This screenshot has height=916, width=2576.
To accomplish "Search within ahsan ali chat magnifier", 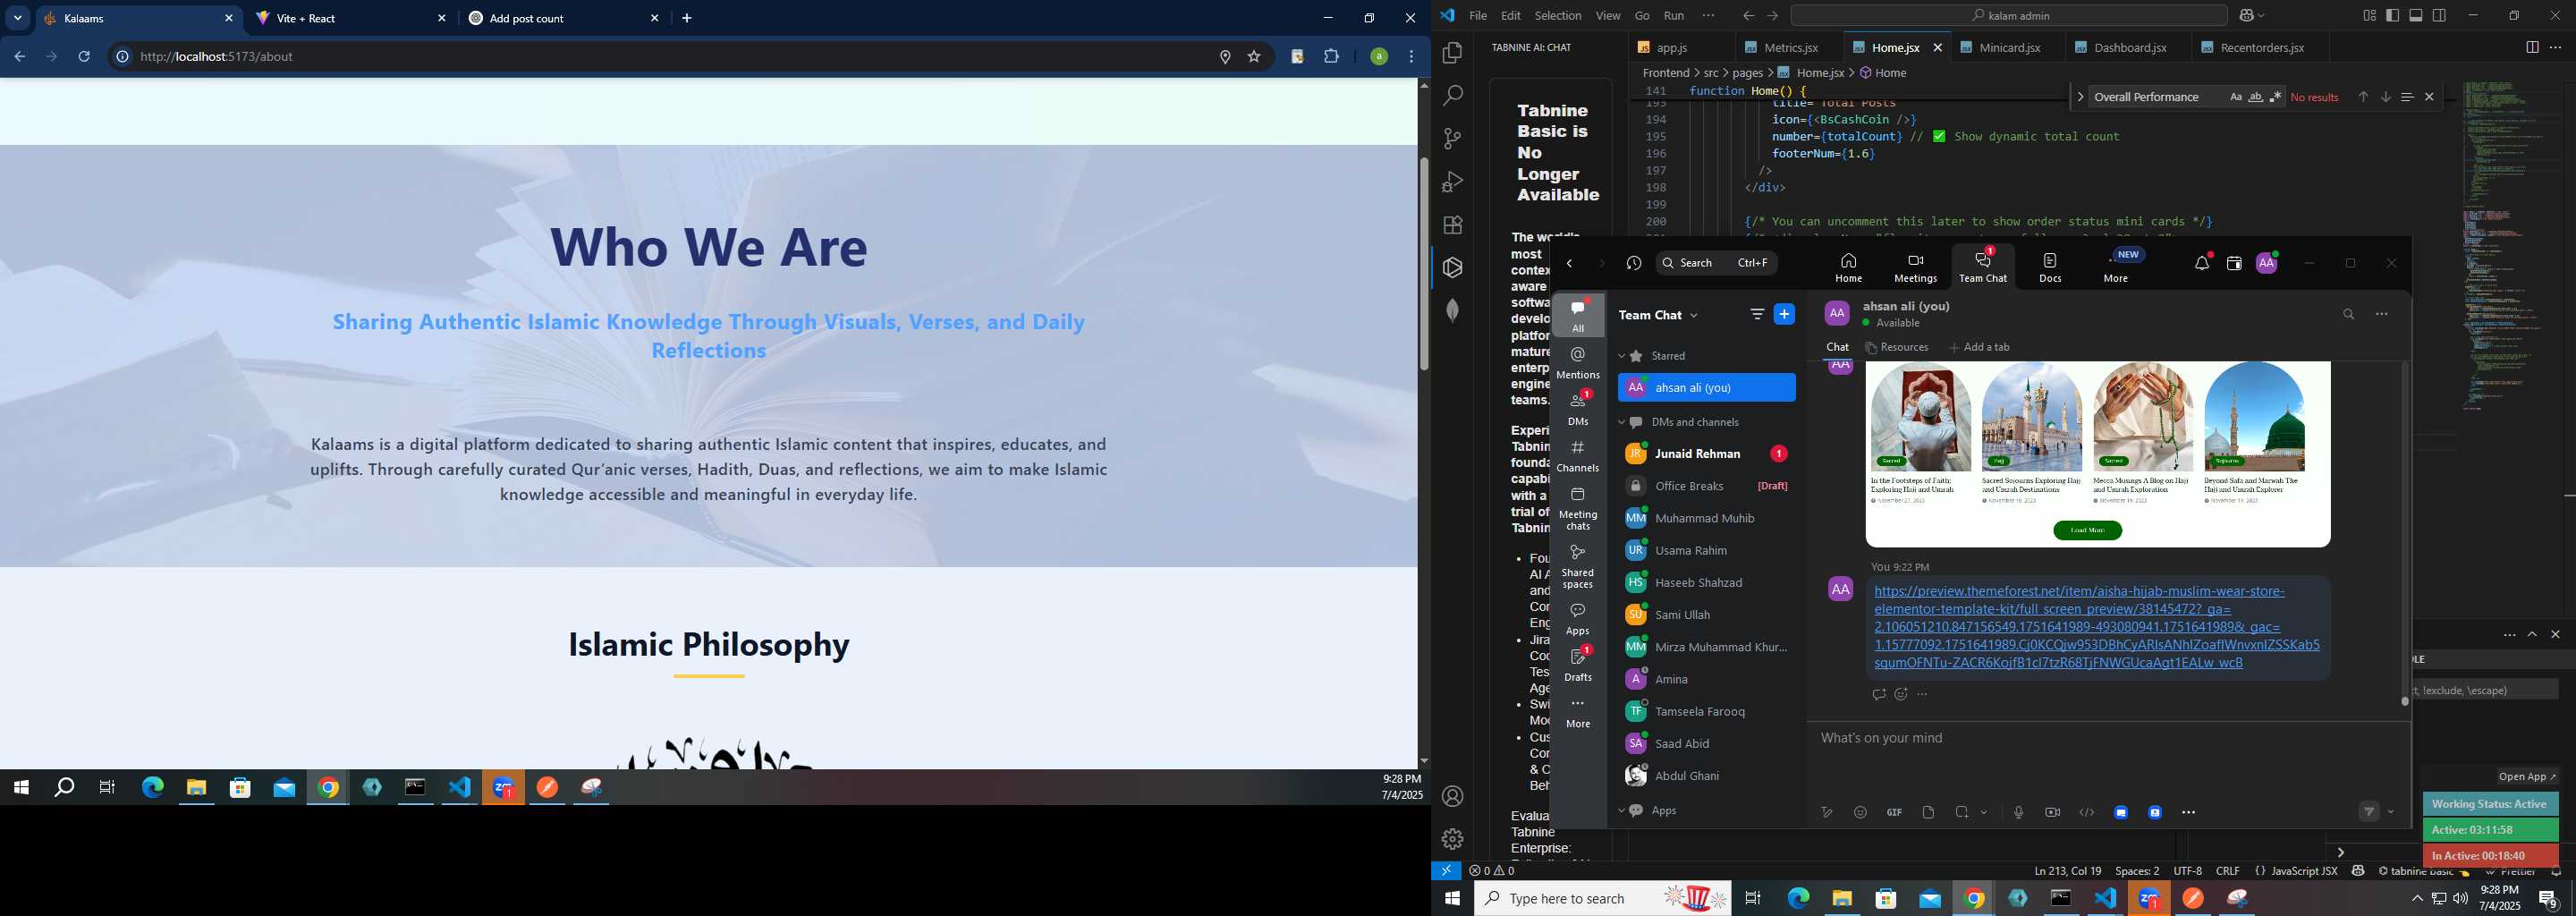I will pos(2348,314).
